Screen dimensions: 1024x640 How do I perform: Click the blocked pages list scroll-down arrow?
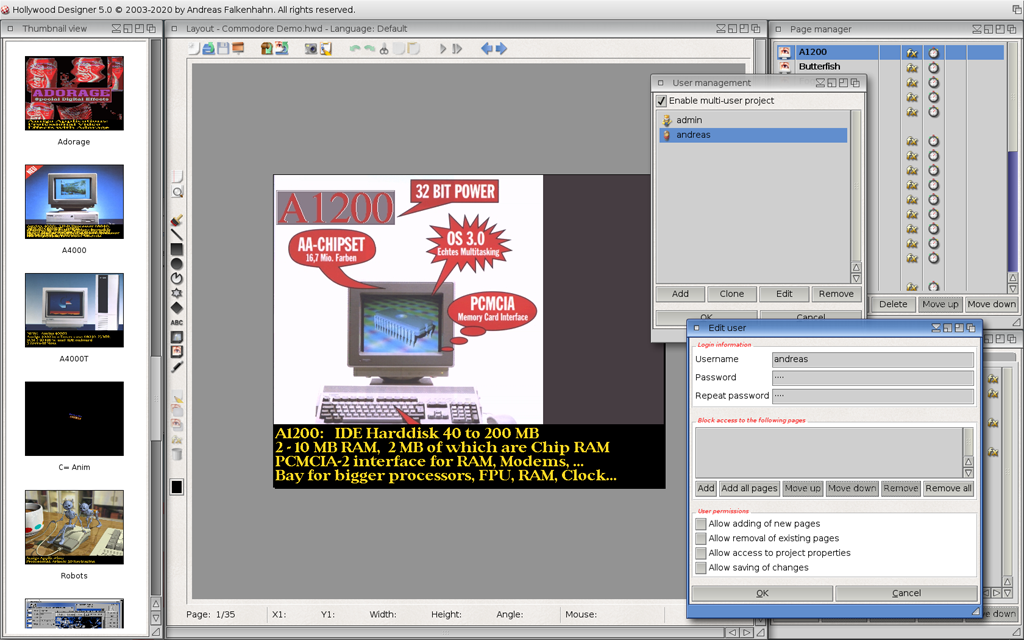click(x=968, y=473)
